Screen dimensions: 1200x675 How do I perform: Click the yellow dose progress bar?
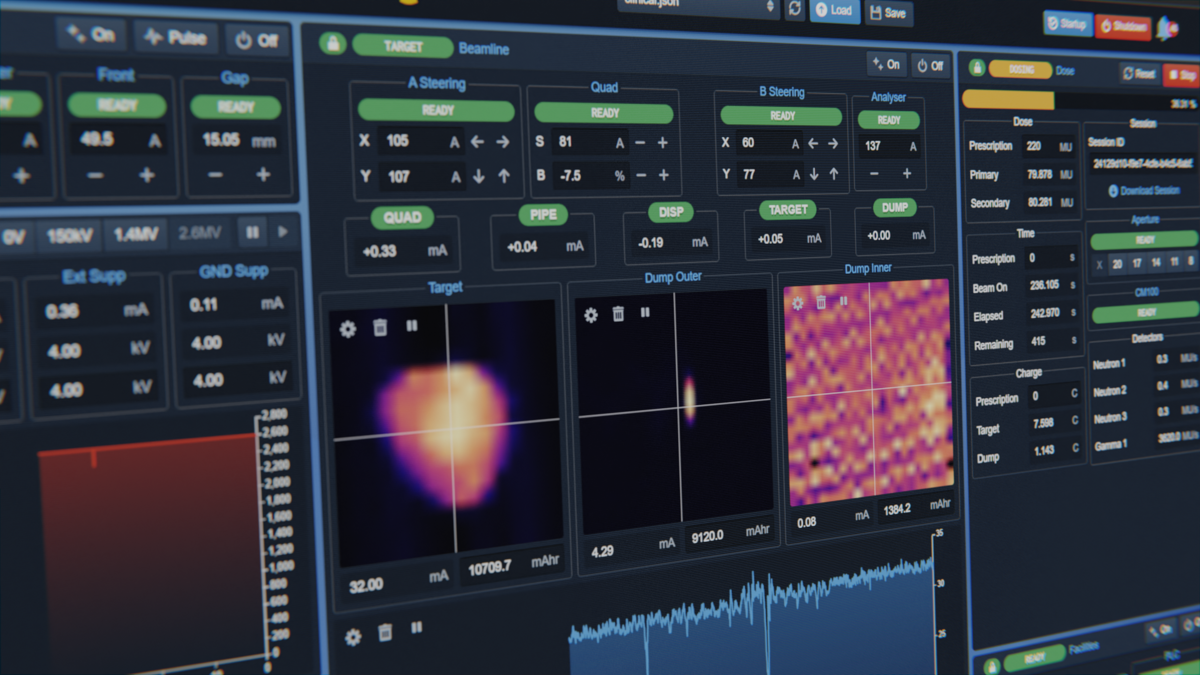[x=1007, y=100]
